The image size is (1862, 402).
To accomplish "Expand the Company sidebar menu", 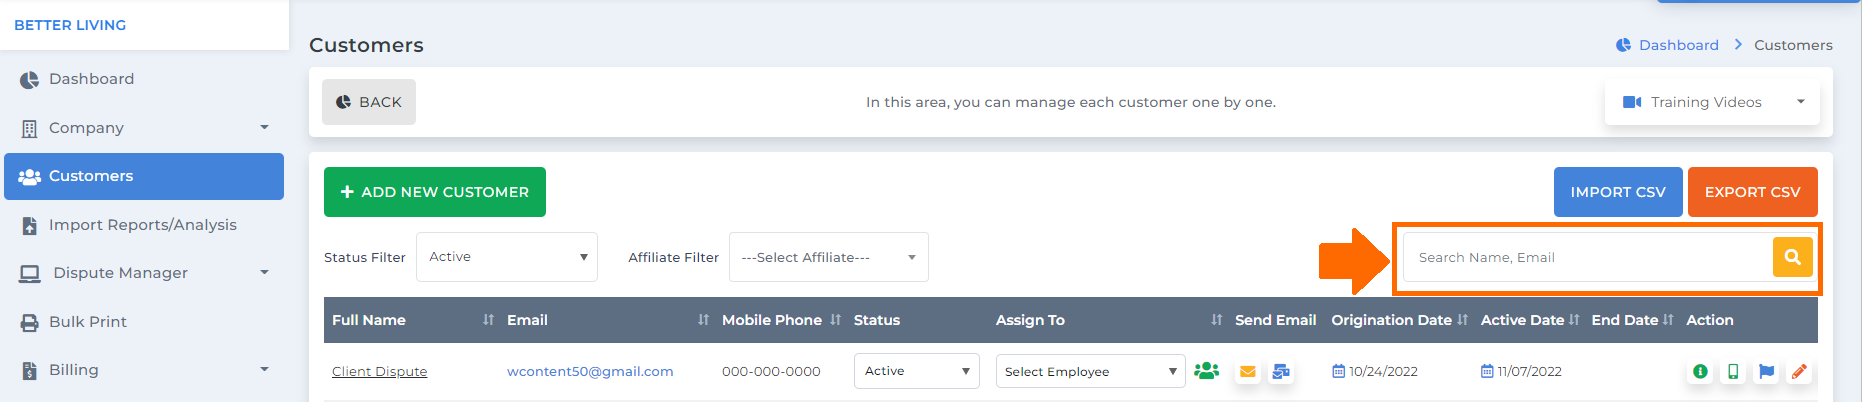I will pos(144,128).
